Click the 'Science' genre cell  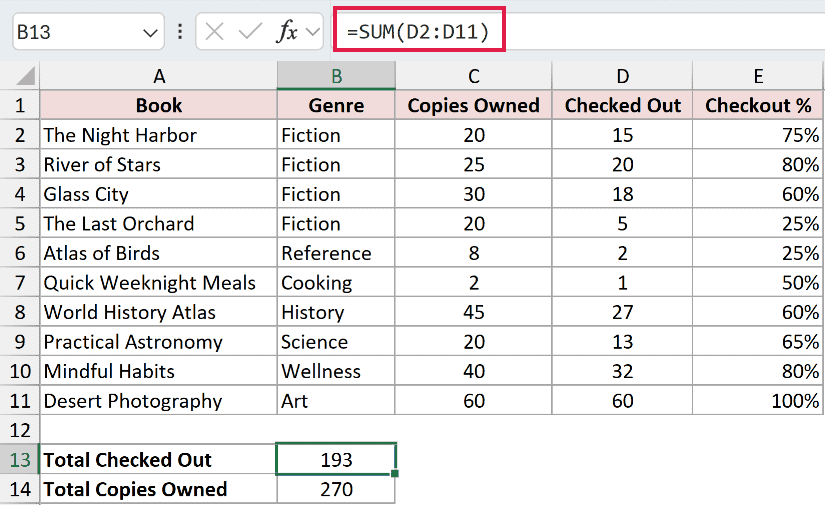click(x=336, y=342)
